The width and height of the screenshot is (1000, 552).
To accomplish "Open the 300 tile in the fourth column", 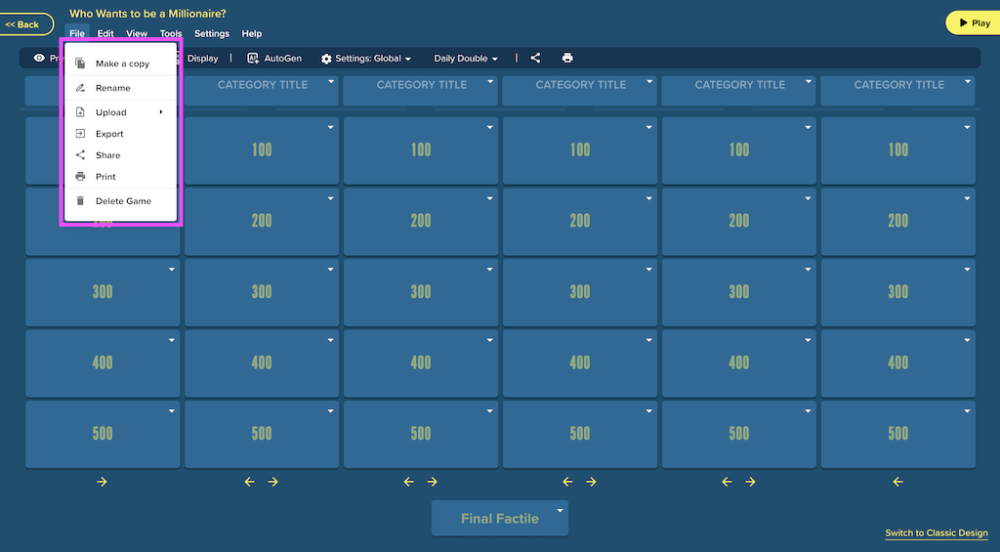I will tap(580, 292).
